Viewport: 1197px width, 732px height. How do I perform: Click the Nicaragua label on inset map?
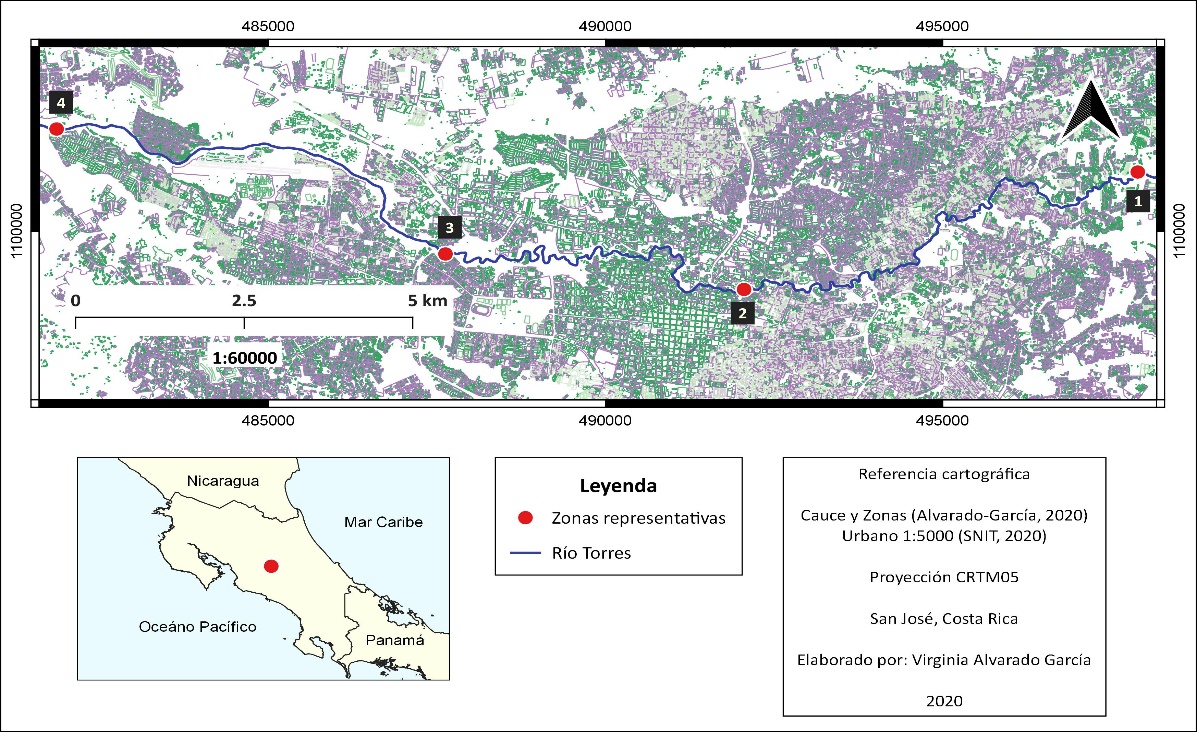pos(222,481)
